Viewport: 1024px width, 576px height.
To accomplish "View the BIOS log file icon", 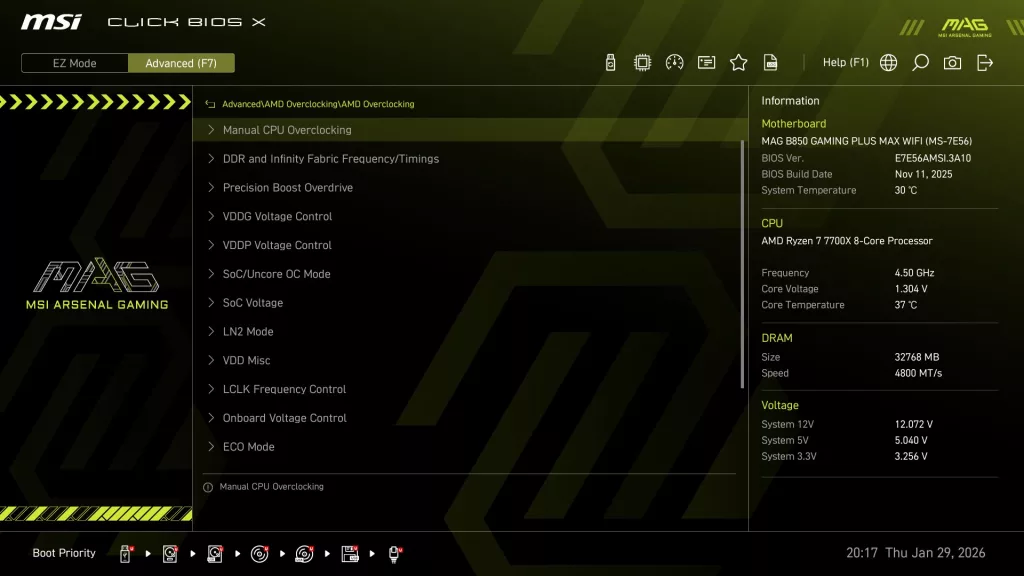I will point(771,62).
